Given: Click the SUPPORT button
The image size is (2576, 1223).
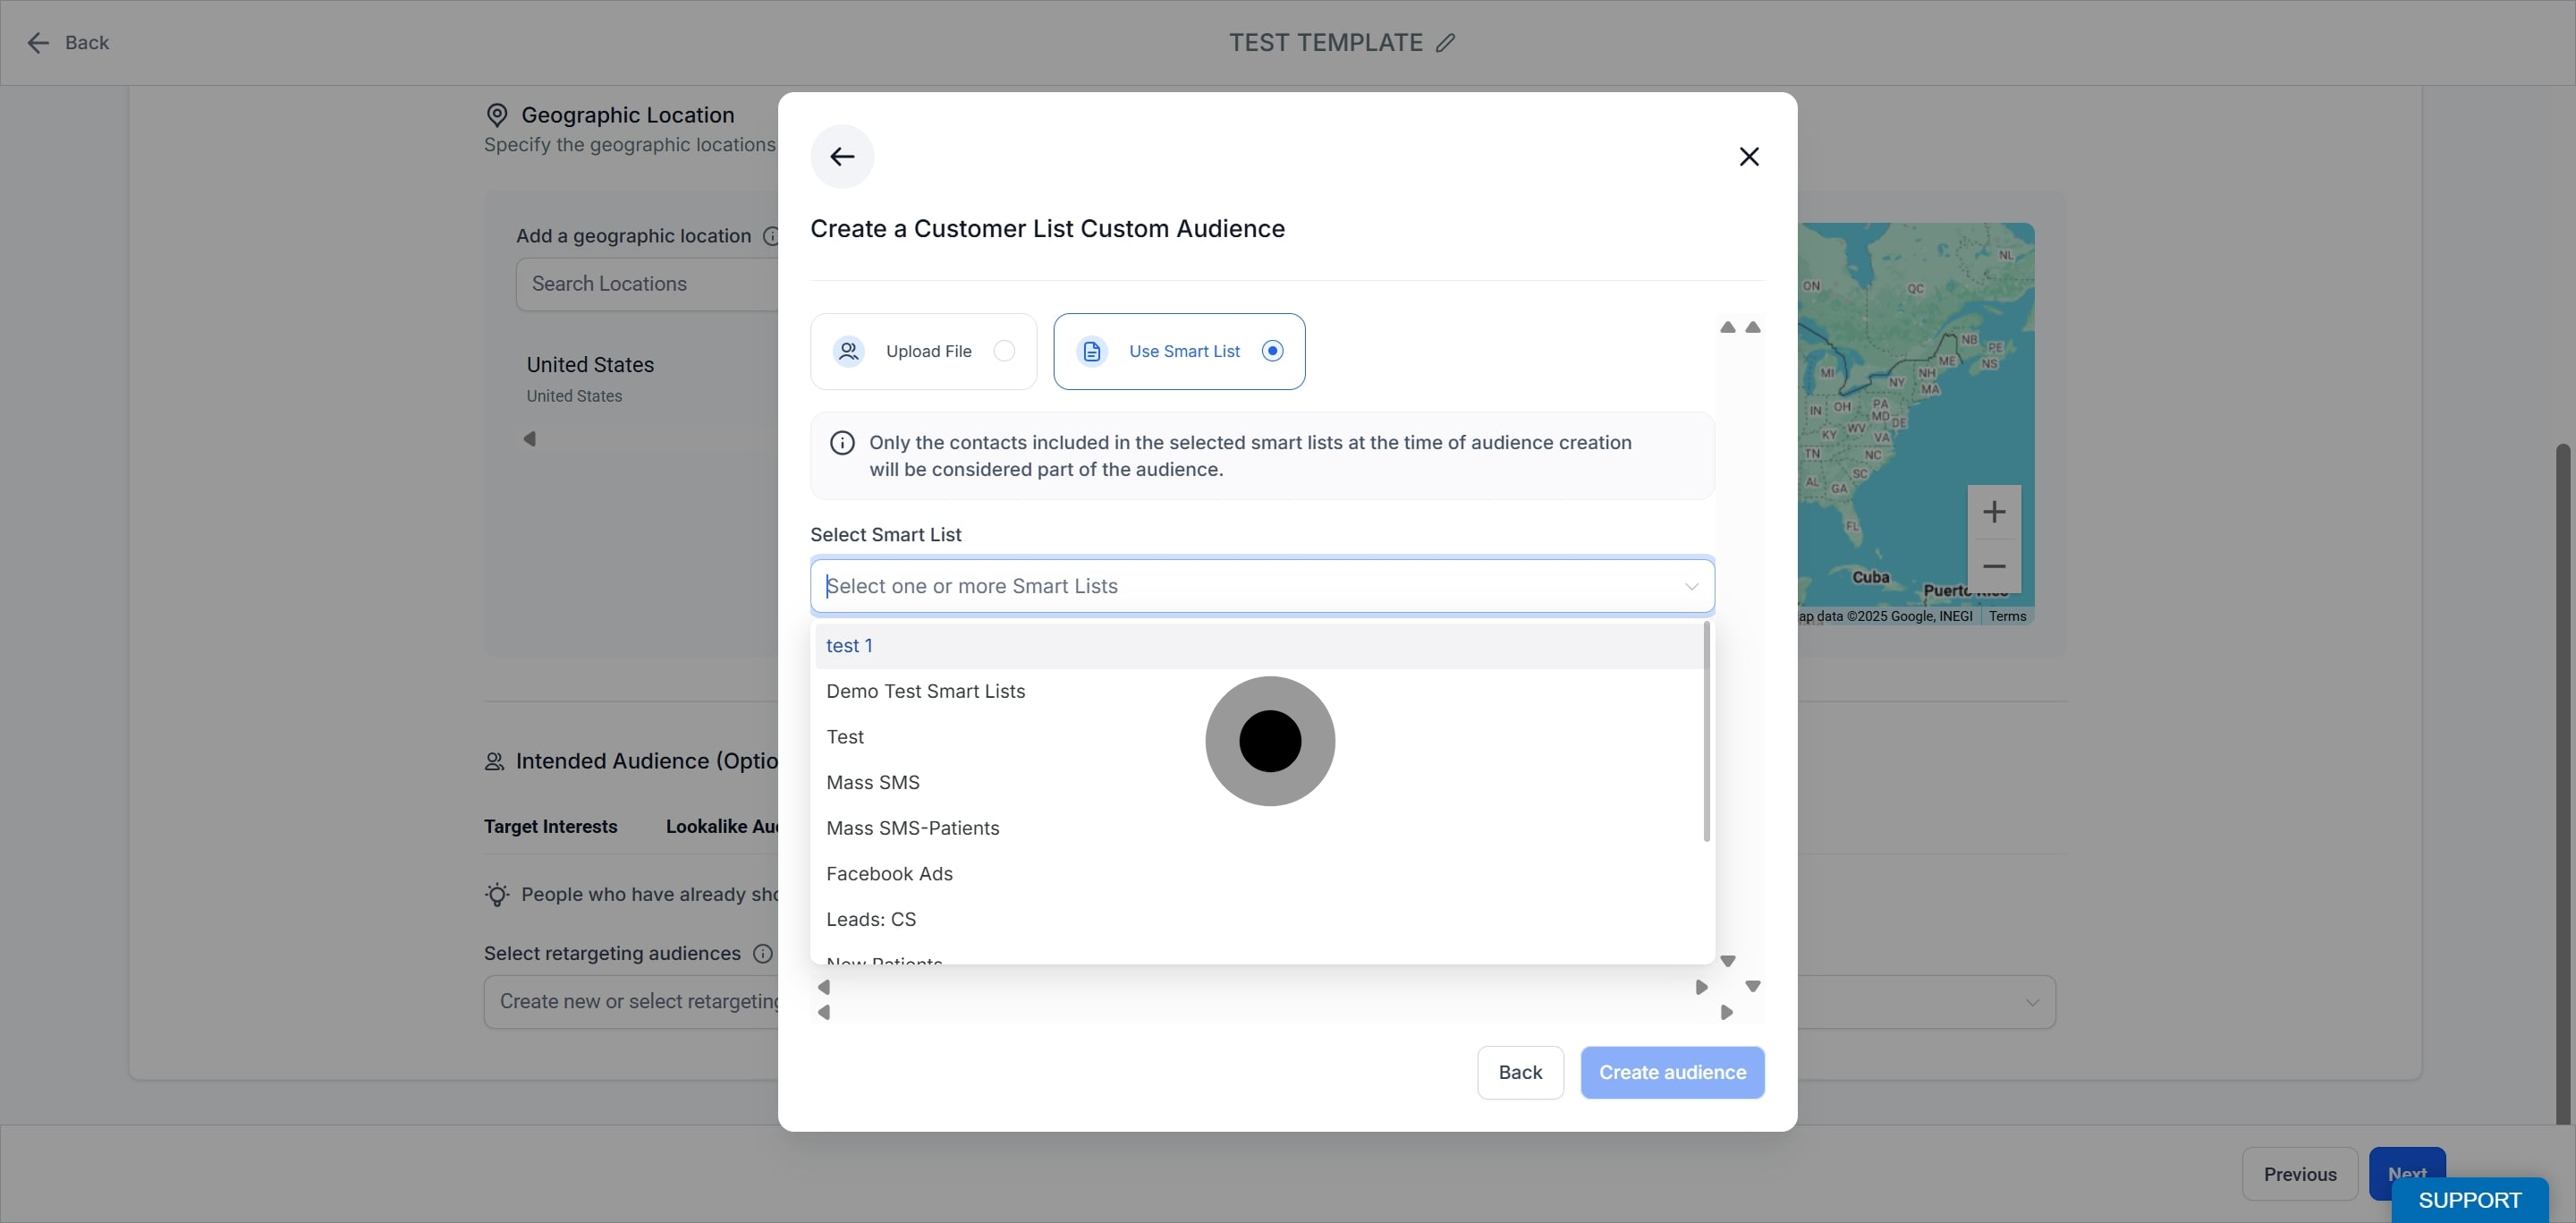Looking at the screenshot, I should click(x=2469, y=1200).
